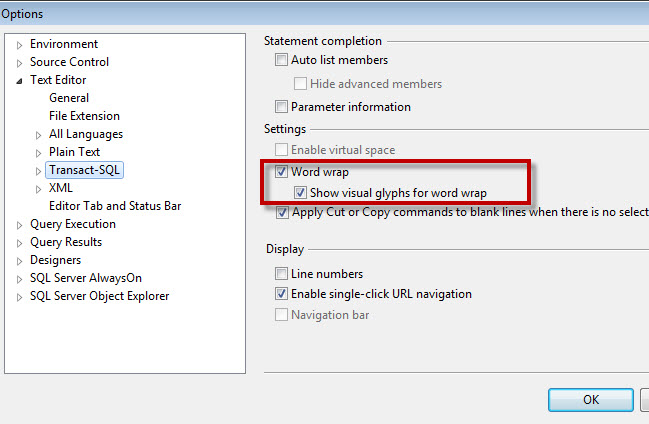Select the Transact-SQL tree item

(x=84, y=170)
